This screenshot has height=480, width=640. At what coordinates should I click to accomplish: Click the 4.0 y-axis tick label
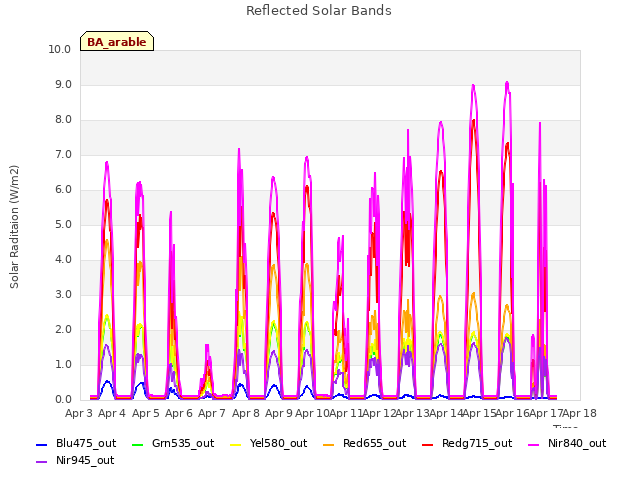pyautogui.click(x=63, y=260)
